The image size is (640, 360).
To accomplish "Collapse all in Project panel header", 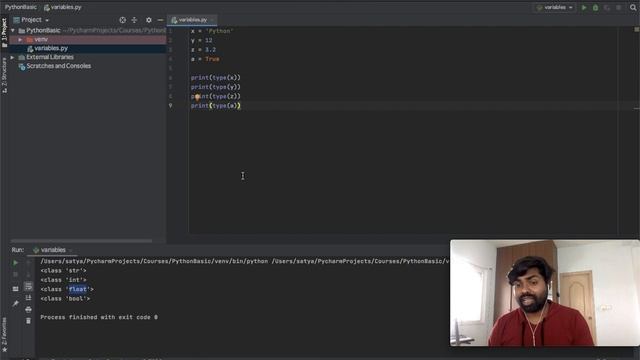I will [x=134, y=20].
